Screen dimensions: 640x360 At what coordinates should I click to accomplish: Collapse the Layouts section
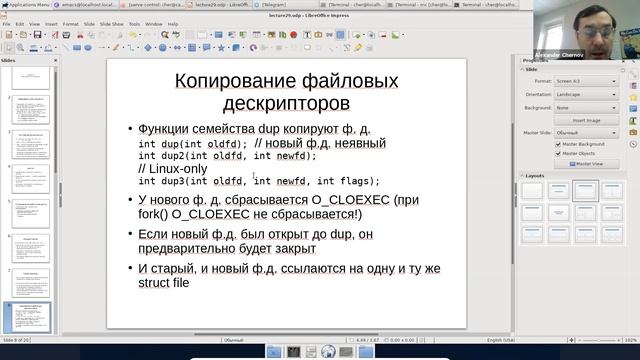(x=522, y=176)
